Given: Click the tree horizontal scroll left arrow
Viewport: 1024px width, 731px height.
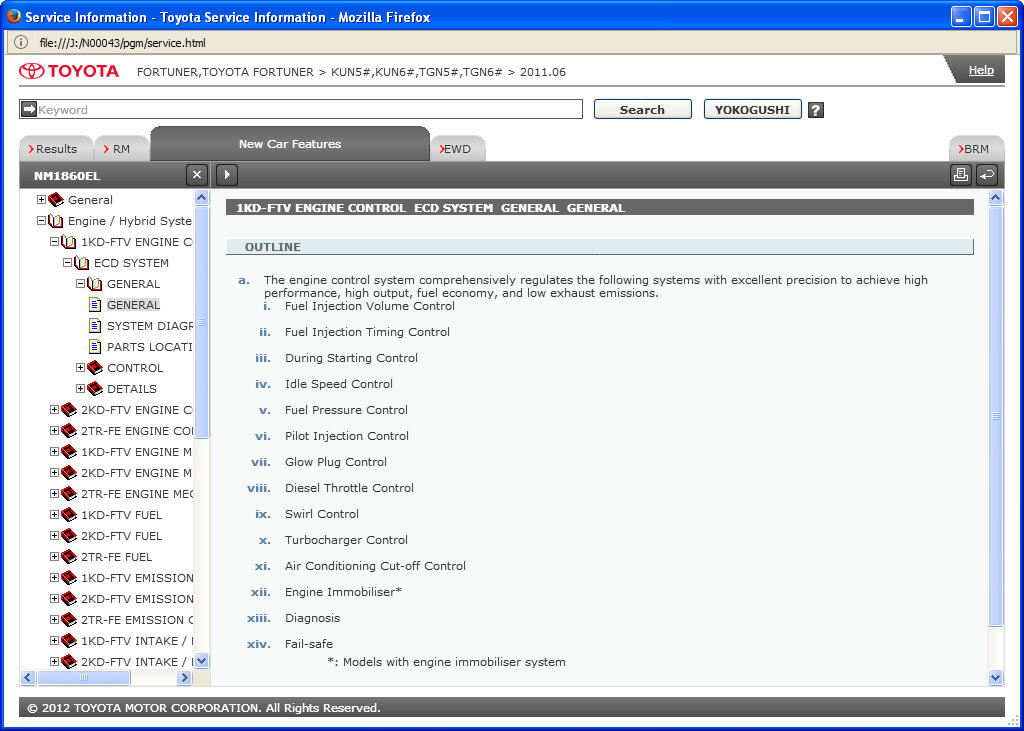Looking at the screenshot, I should click(27, 677).
